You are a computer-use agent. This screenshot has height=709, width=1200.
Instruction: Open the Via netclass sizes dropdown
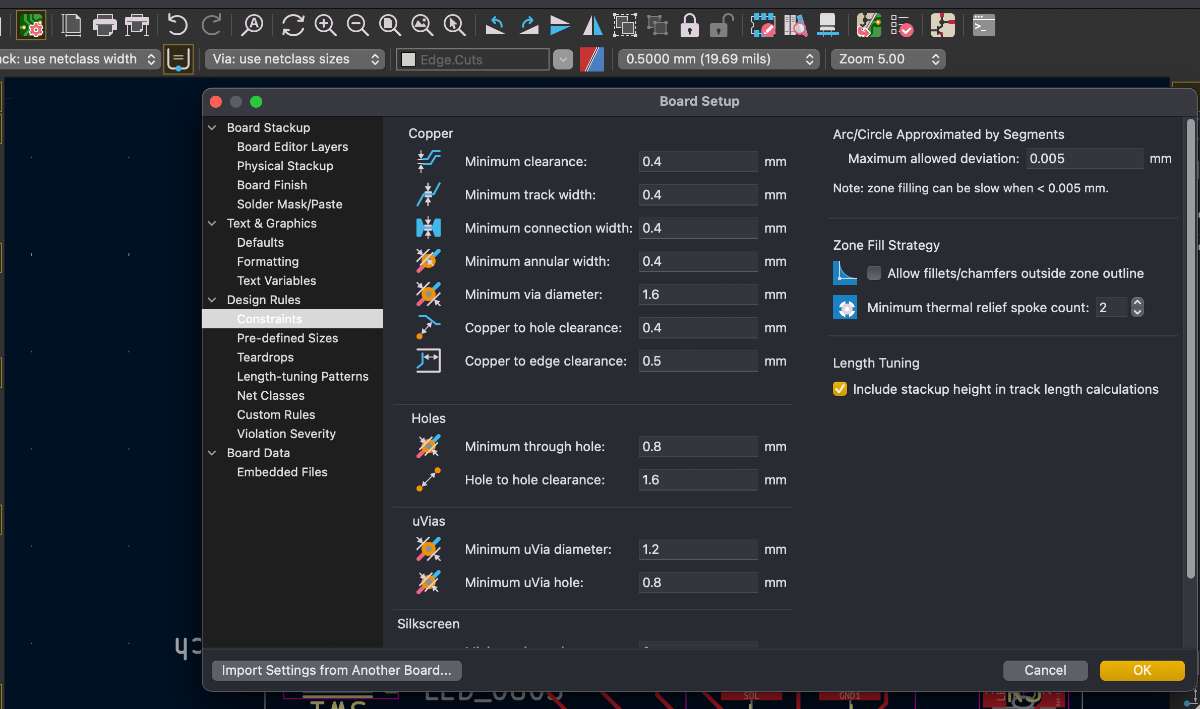[295, 59]
